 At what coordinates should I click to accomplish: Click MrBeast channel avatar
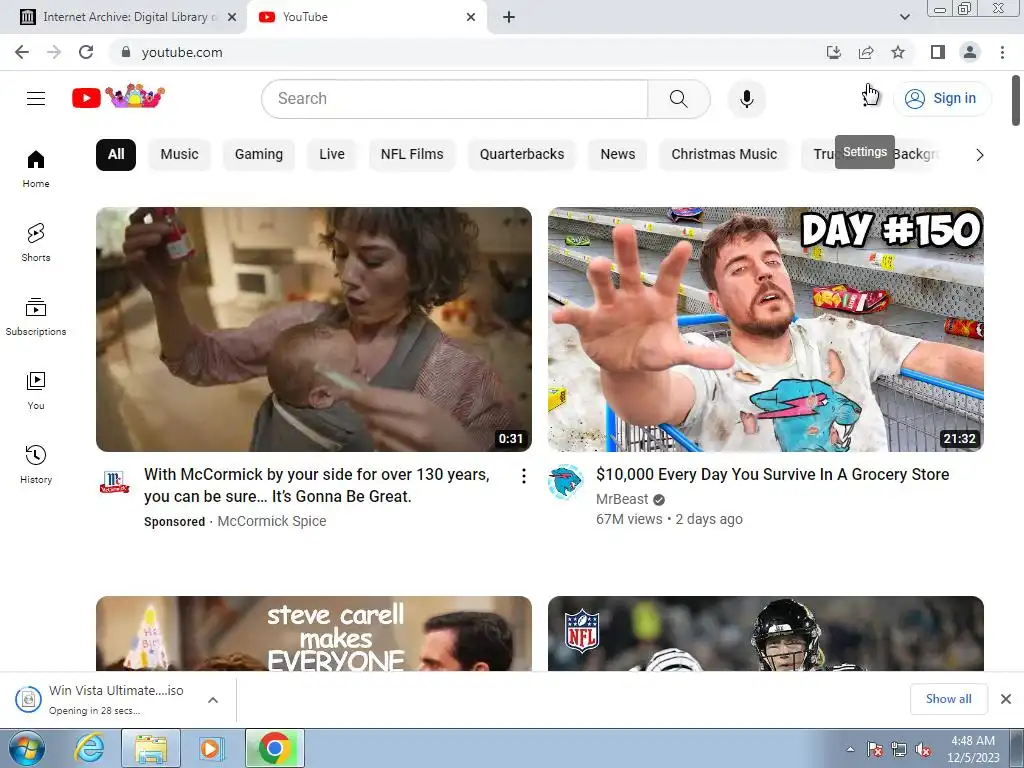[566, 482]
